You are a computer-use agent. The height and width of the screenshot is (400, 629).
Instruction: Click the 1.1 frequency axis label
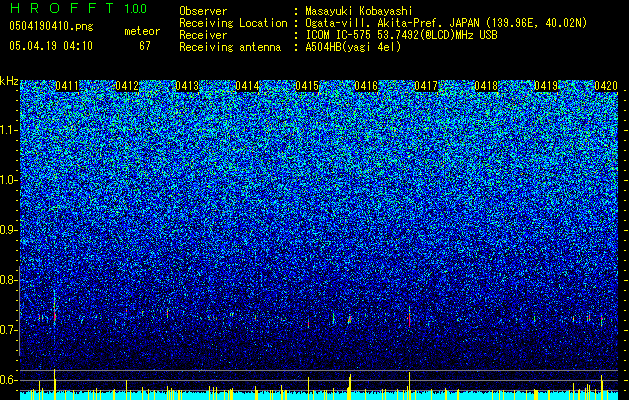click(9, 130)
